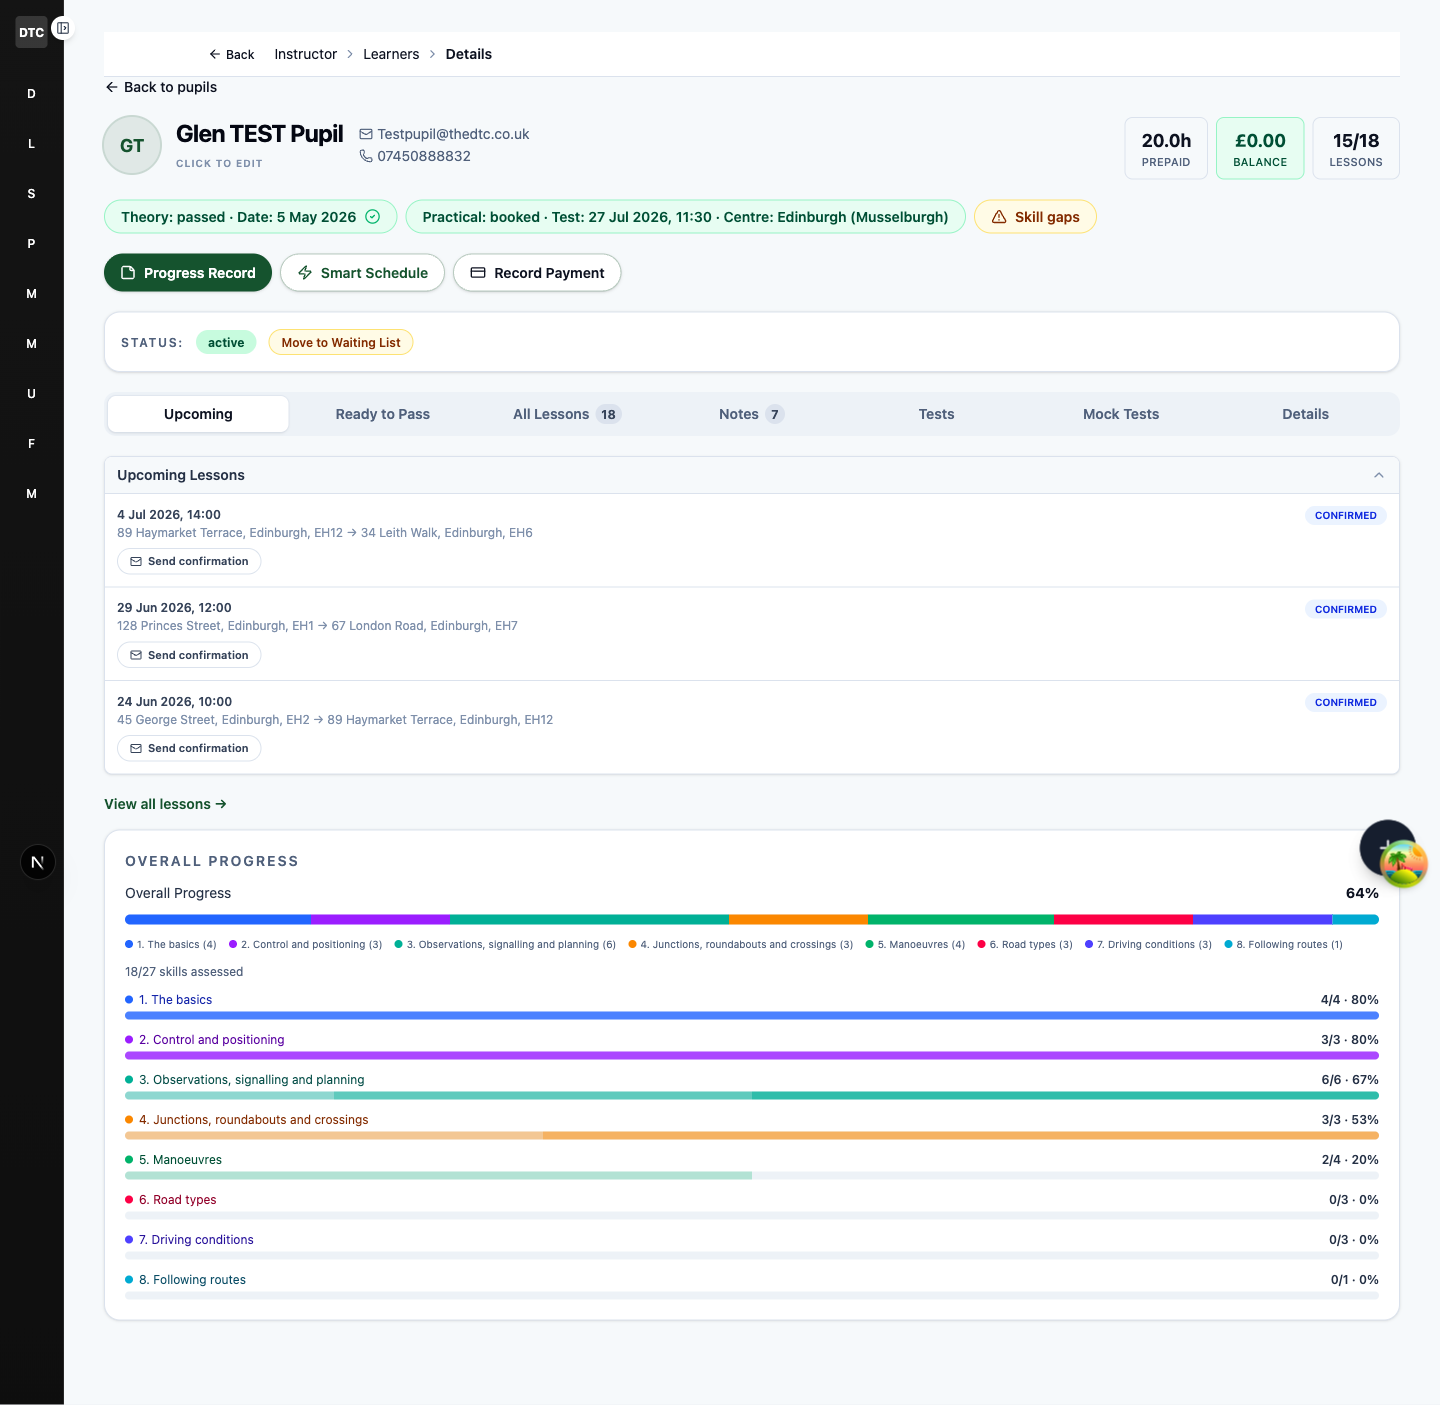Viewport: 1440px width, 1405px height.
Task: Toggle the active status badge
Action: click(x=226, y=342)
